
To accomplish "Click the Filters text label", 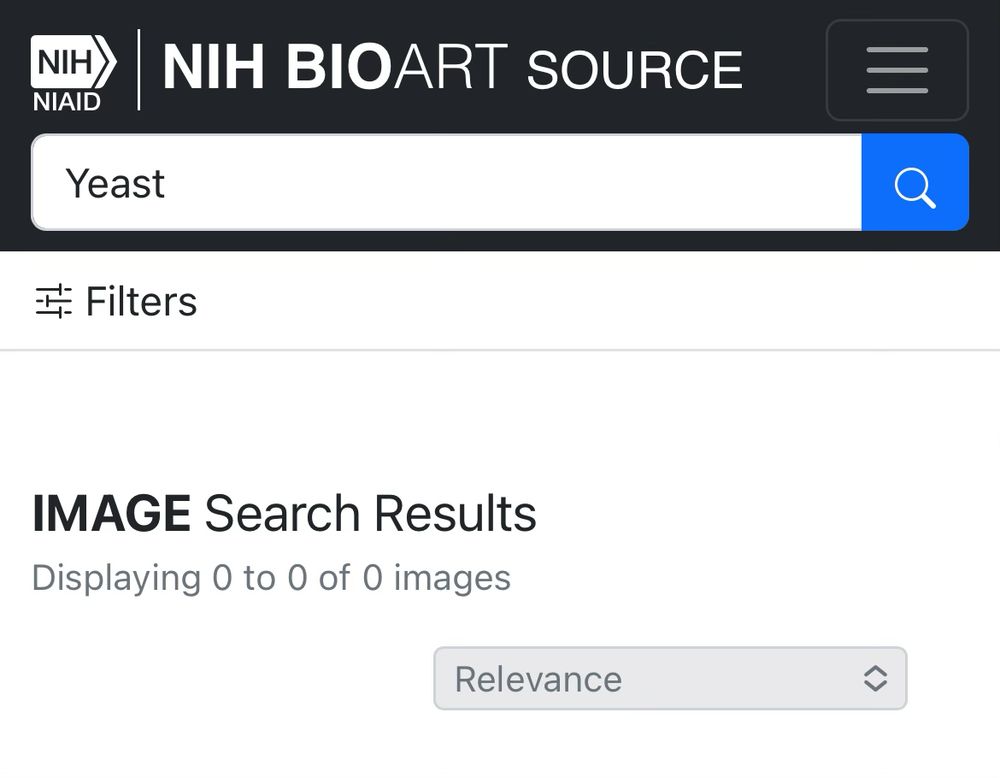I will (142, 301).
